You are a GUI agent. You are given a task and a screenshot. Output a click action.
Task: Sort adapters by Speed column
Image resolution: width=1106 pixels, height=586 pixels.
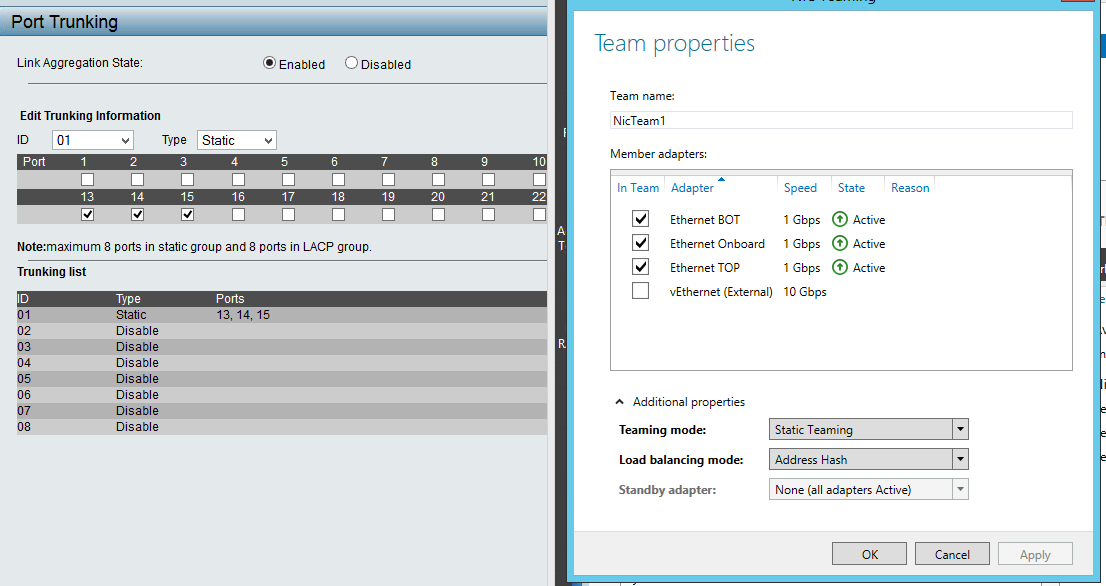coord(800,188)
